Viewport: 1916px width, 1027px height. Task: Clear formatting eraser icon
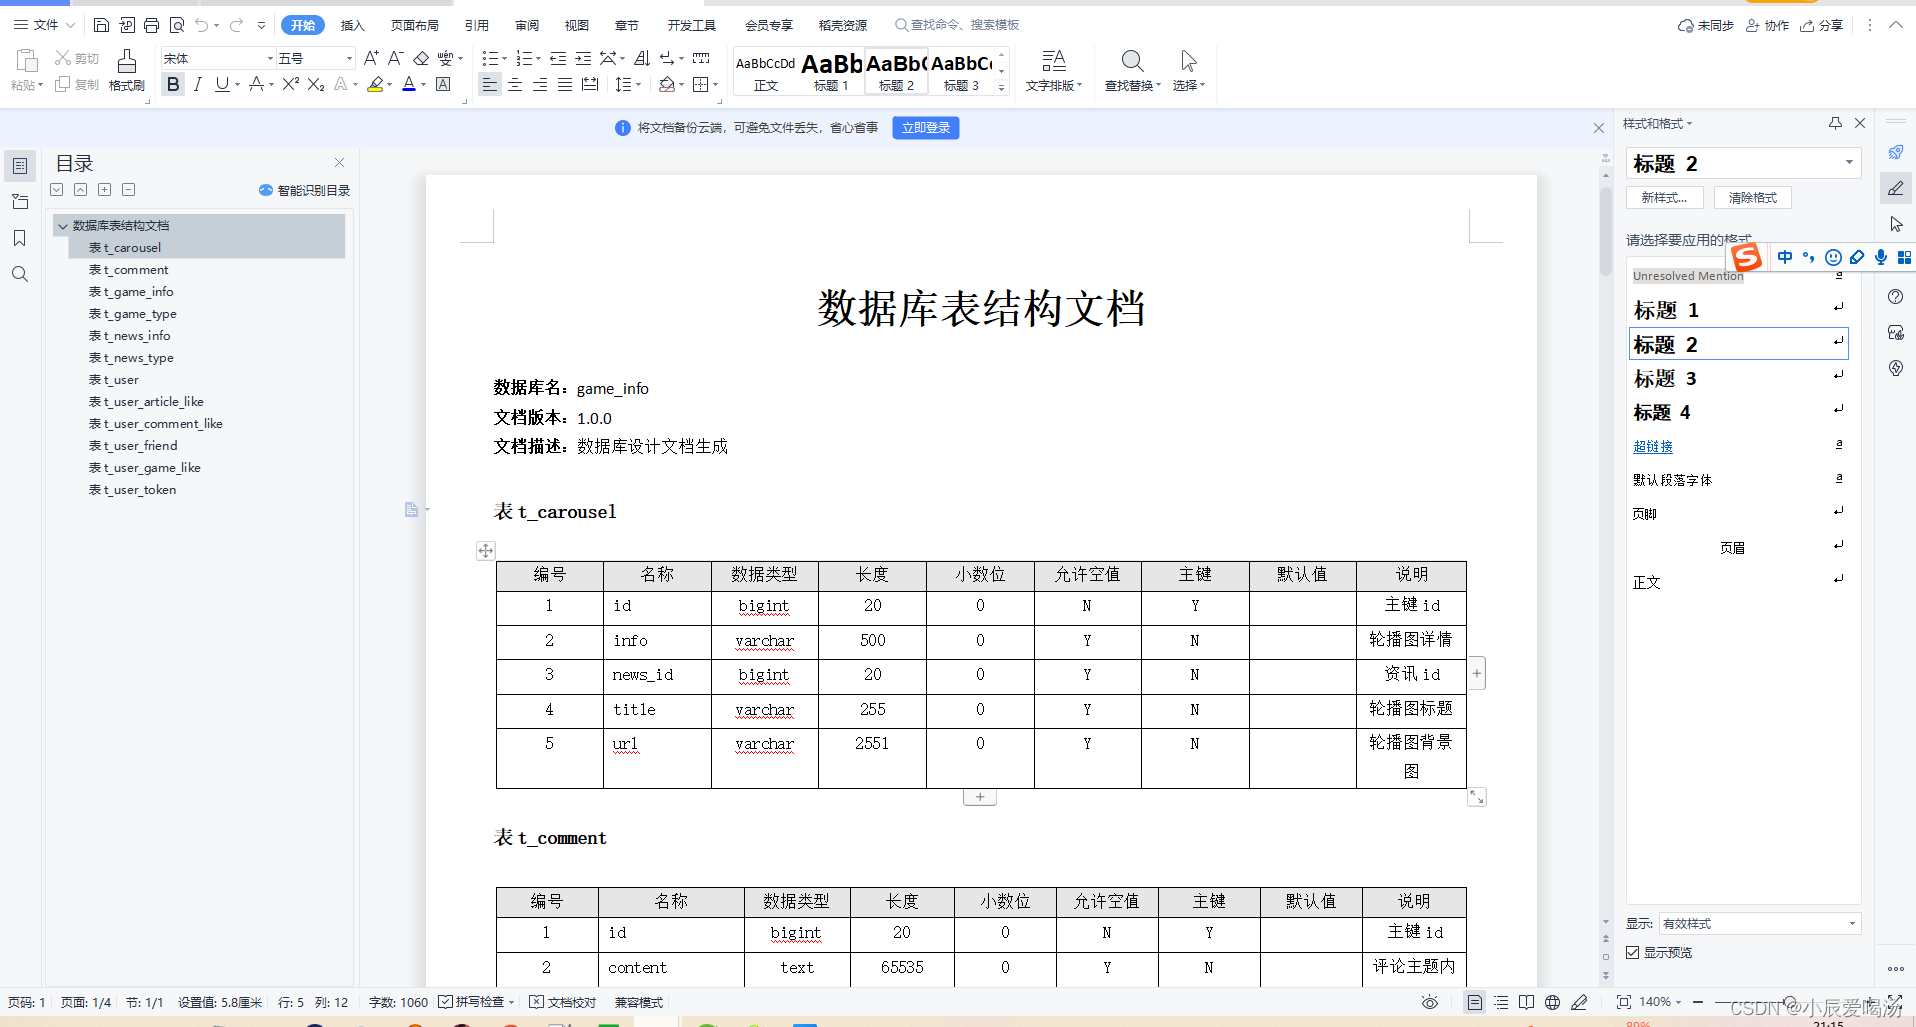click(x=421, y=58)
